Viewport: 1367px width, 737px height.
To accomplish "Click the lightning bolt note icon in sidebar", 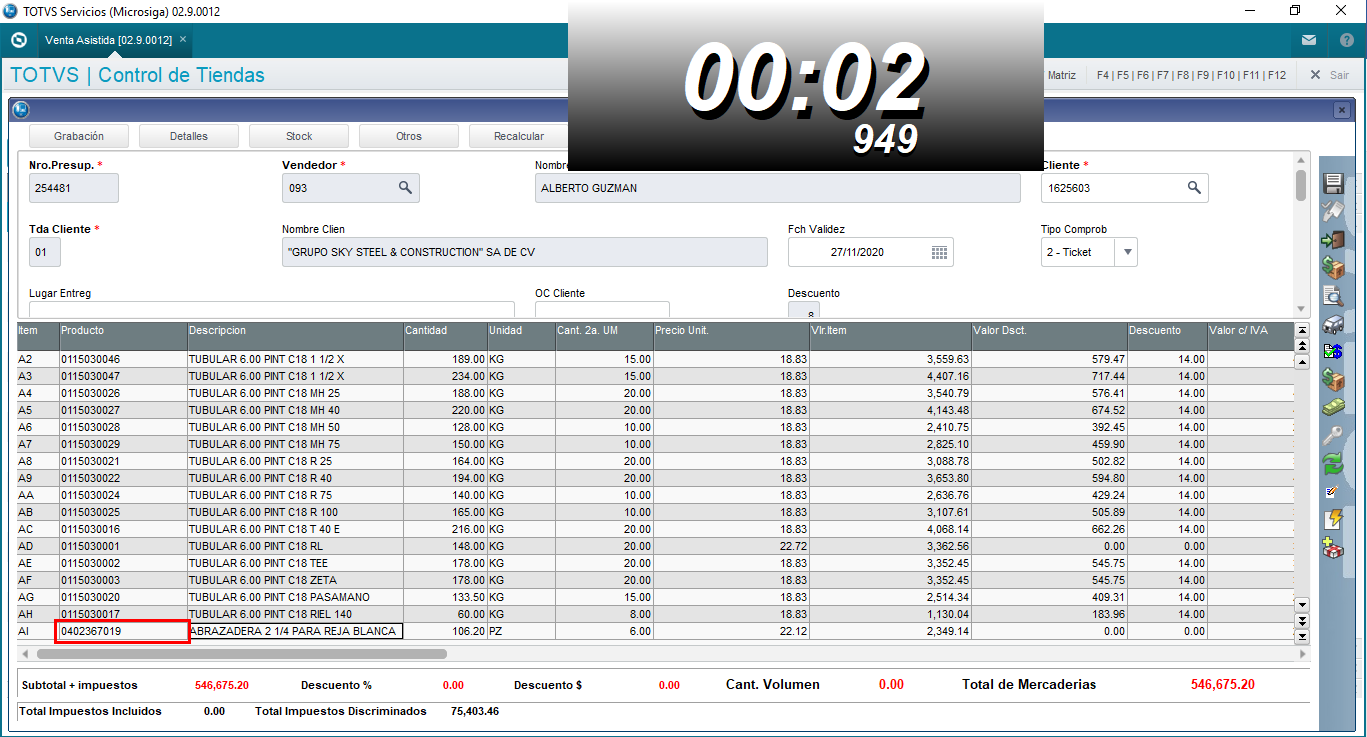I will (x=1333, y=519).
